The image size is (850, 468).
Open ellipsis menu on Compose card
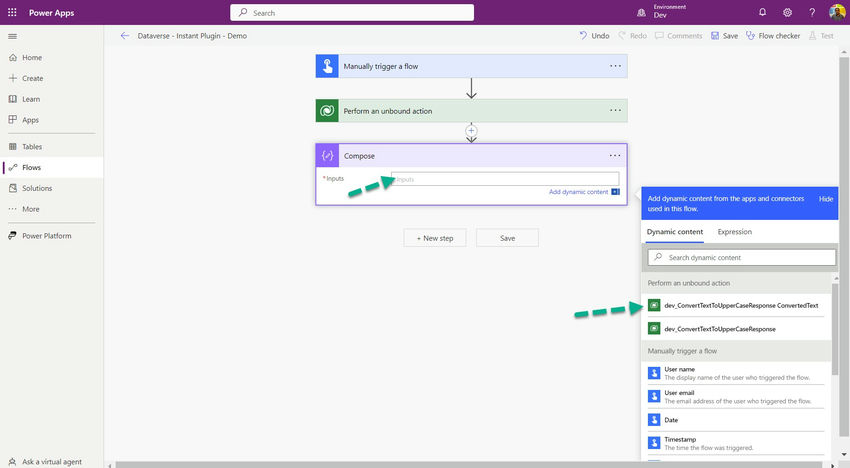point(615,155)
